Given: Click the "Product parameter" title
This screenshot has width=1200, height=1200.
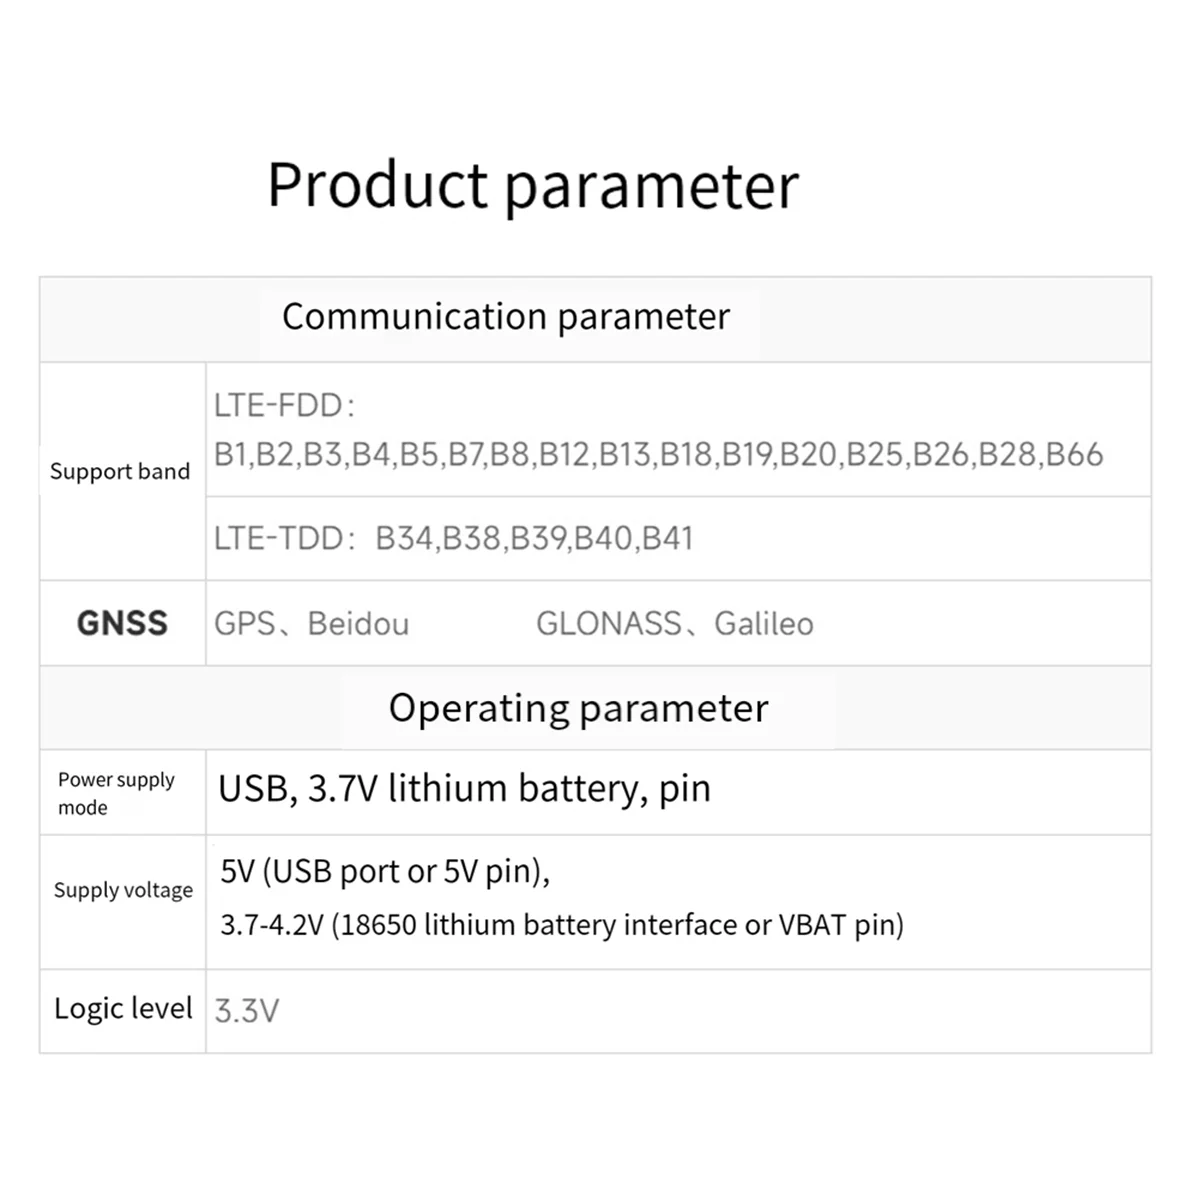Looking at the screenshot, I should click(x=533, y=185).
